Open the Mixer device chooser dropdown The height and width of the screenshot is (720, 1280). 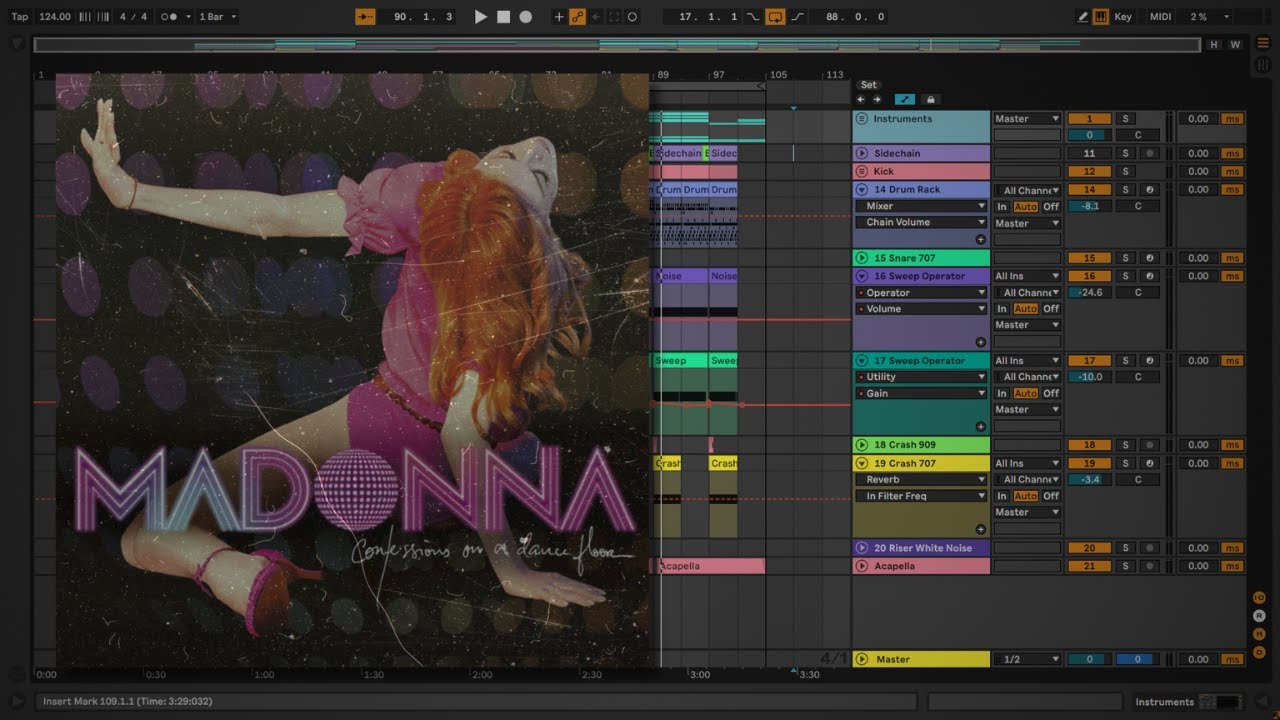pos(921,206)
